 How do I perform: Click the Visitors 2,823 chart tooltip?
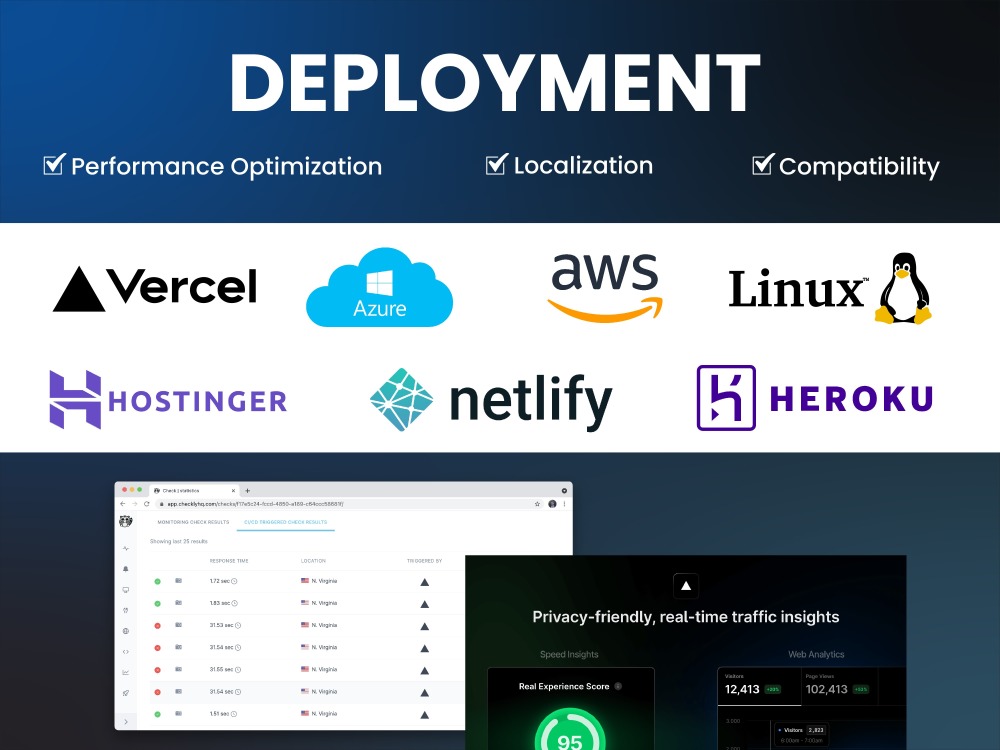[801, 735]
